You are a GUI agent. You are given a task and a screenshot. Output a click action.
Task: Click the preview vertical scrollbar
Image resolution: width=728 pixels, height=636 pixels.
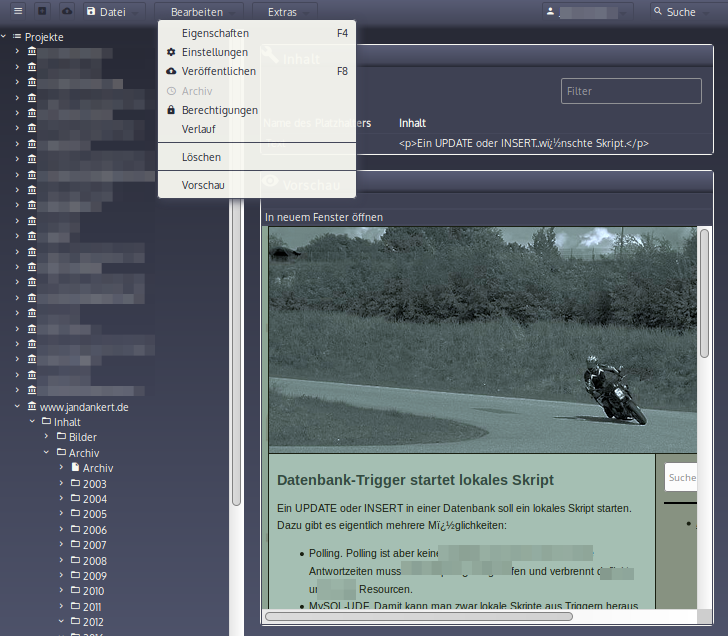(x=704, y=293)
